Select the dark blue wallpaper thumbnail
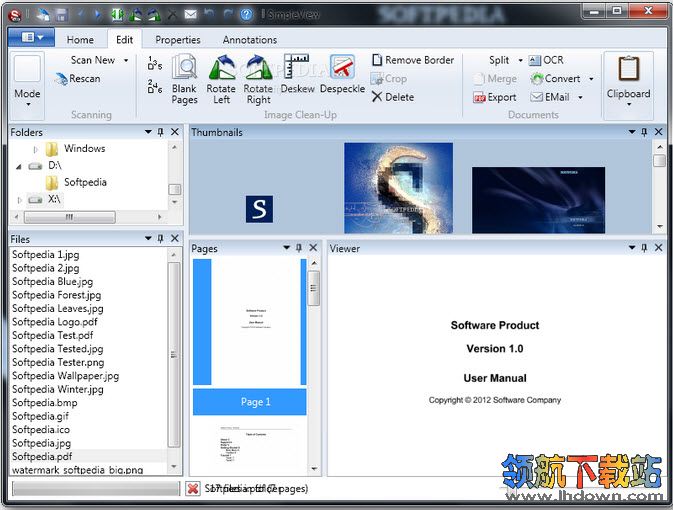The image size is (673, 510). click(x=538, y=200)
